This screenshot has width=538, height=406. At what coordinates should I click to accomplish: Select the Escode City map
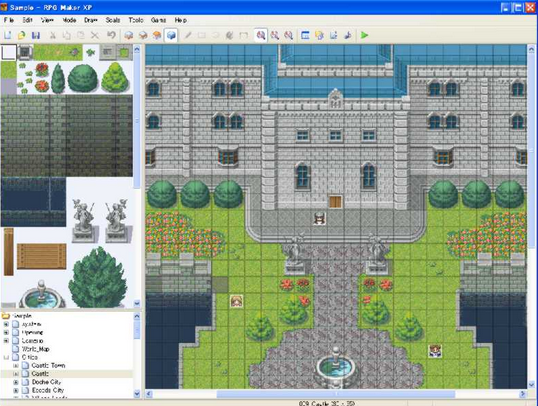click(x=48, y=390)
